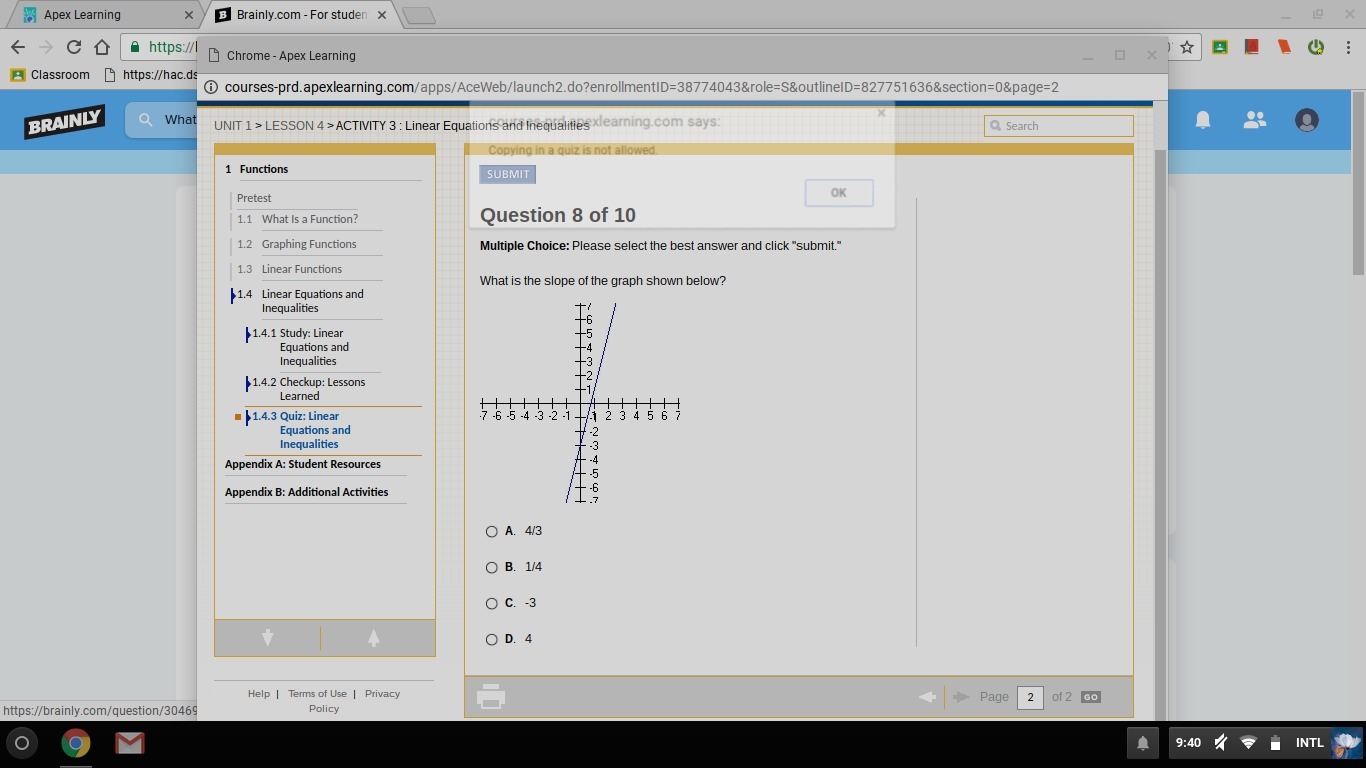
Task: Select answer B, 1/4
Action: [x=491, y=567]
